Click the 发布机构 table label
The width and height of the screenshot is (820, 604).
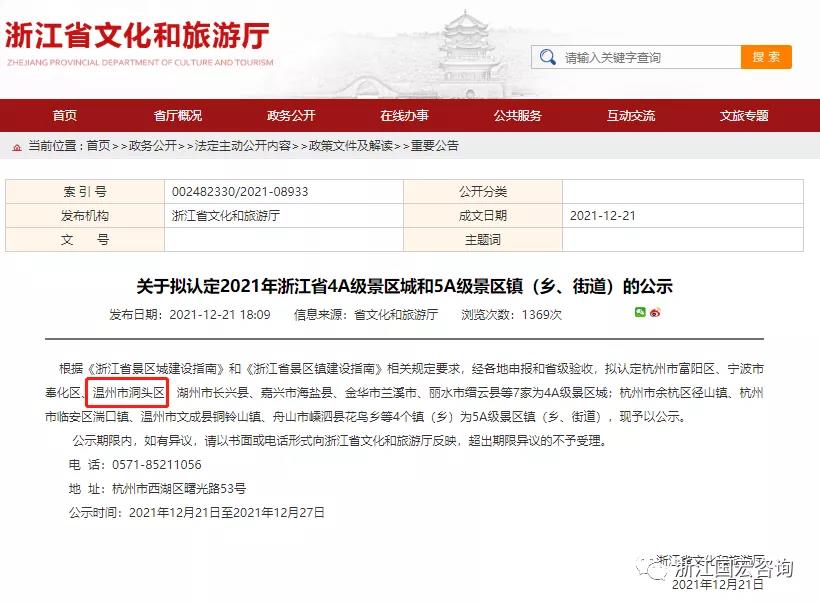[85, 216]
